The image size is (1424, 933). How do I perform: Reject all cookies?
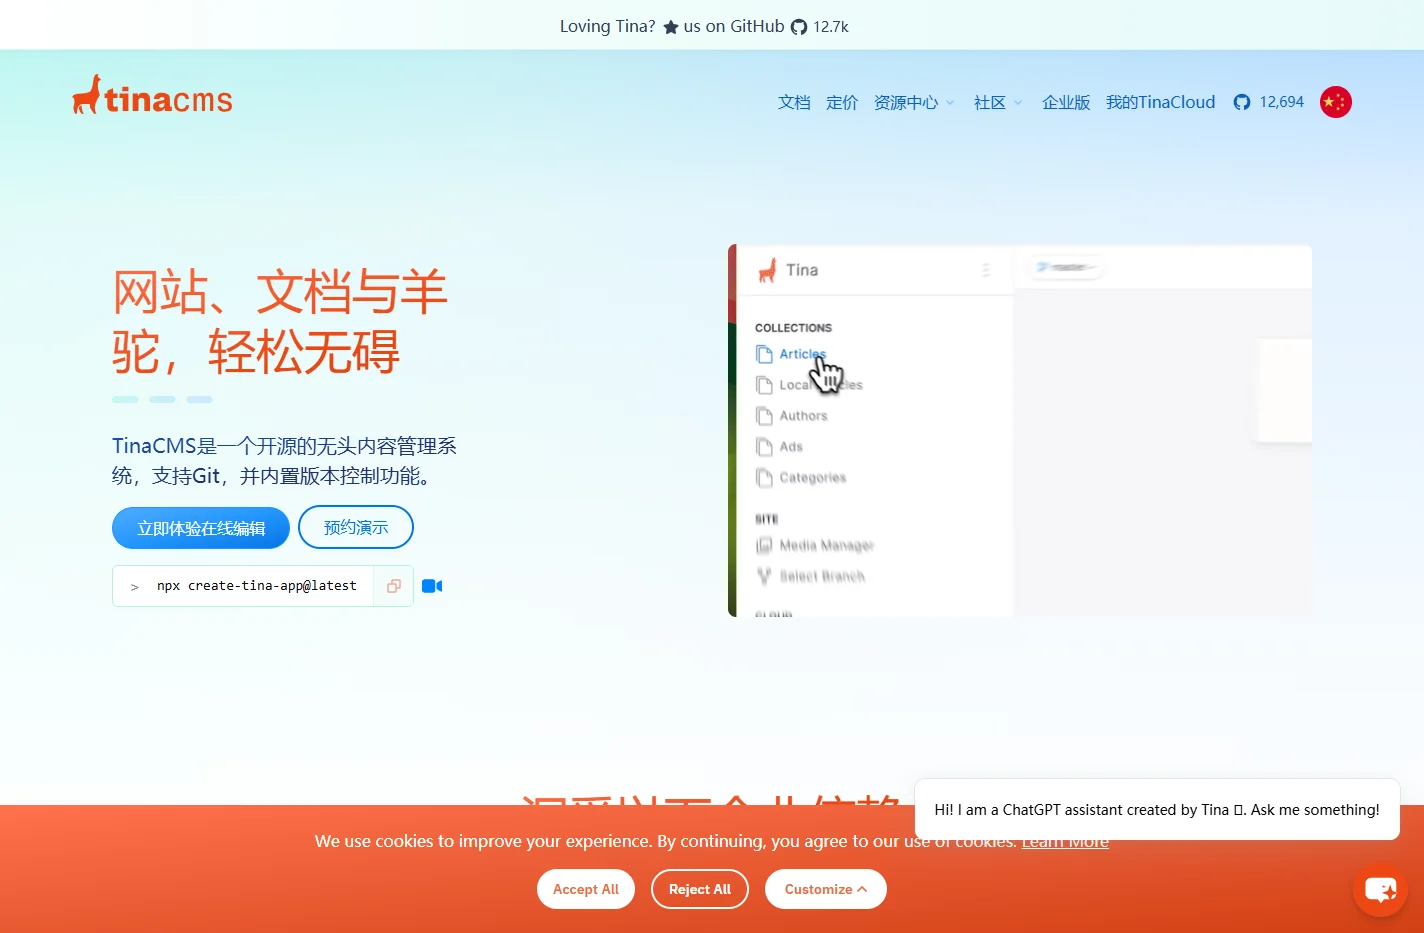(x=700, y=889)
